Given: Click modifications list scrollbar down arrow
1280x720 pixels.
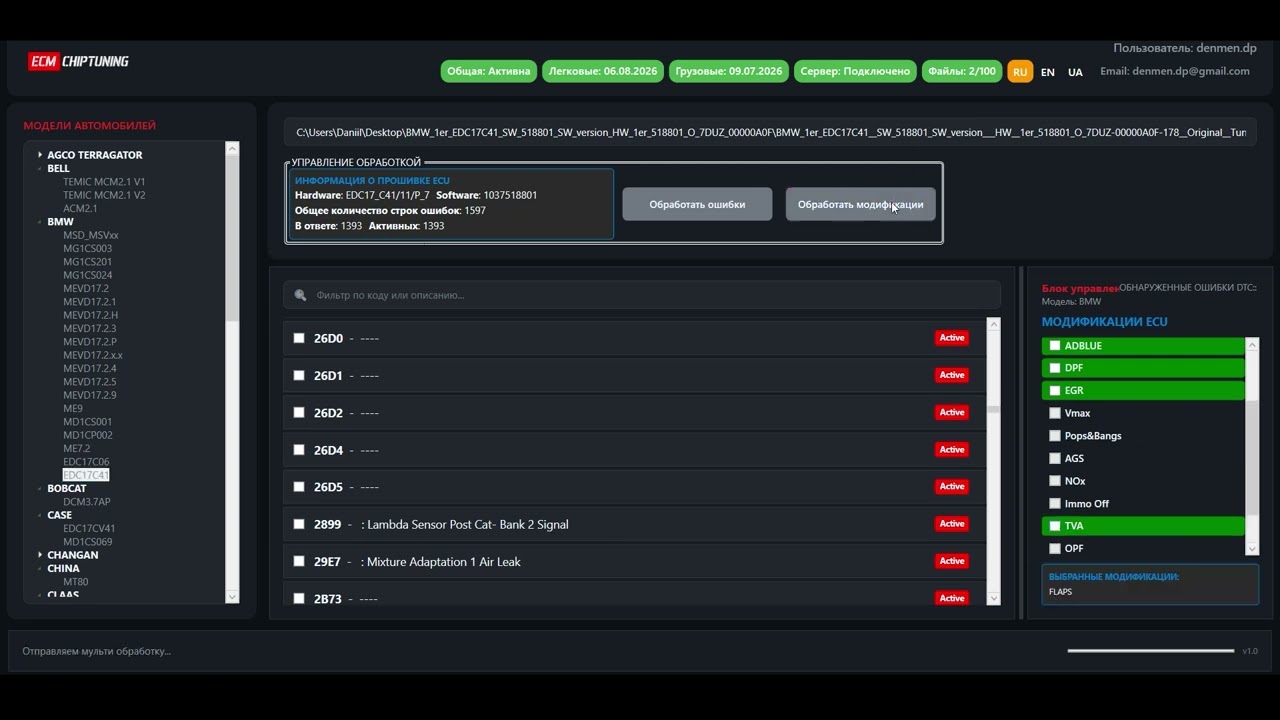Looking at the screenshot, I should click(1252, 549).
